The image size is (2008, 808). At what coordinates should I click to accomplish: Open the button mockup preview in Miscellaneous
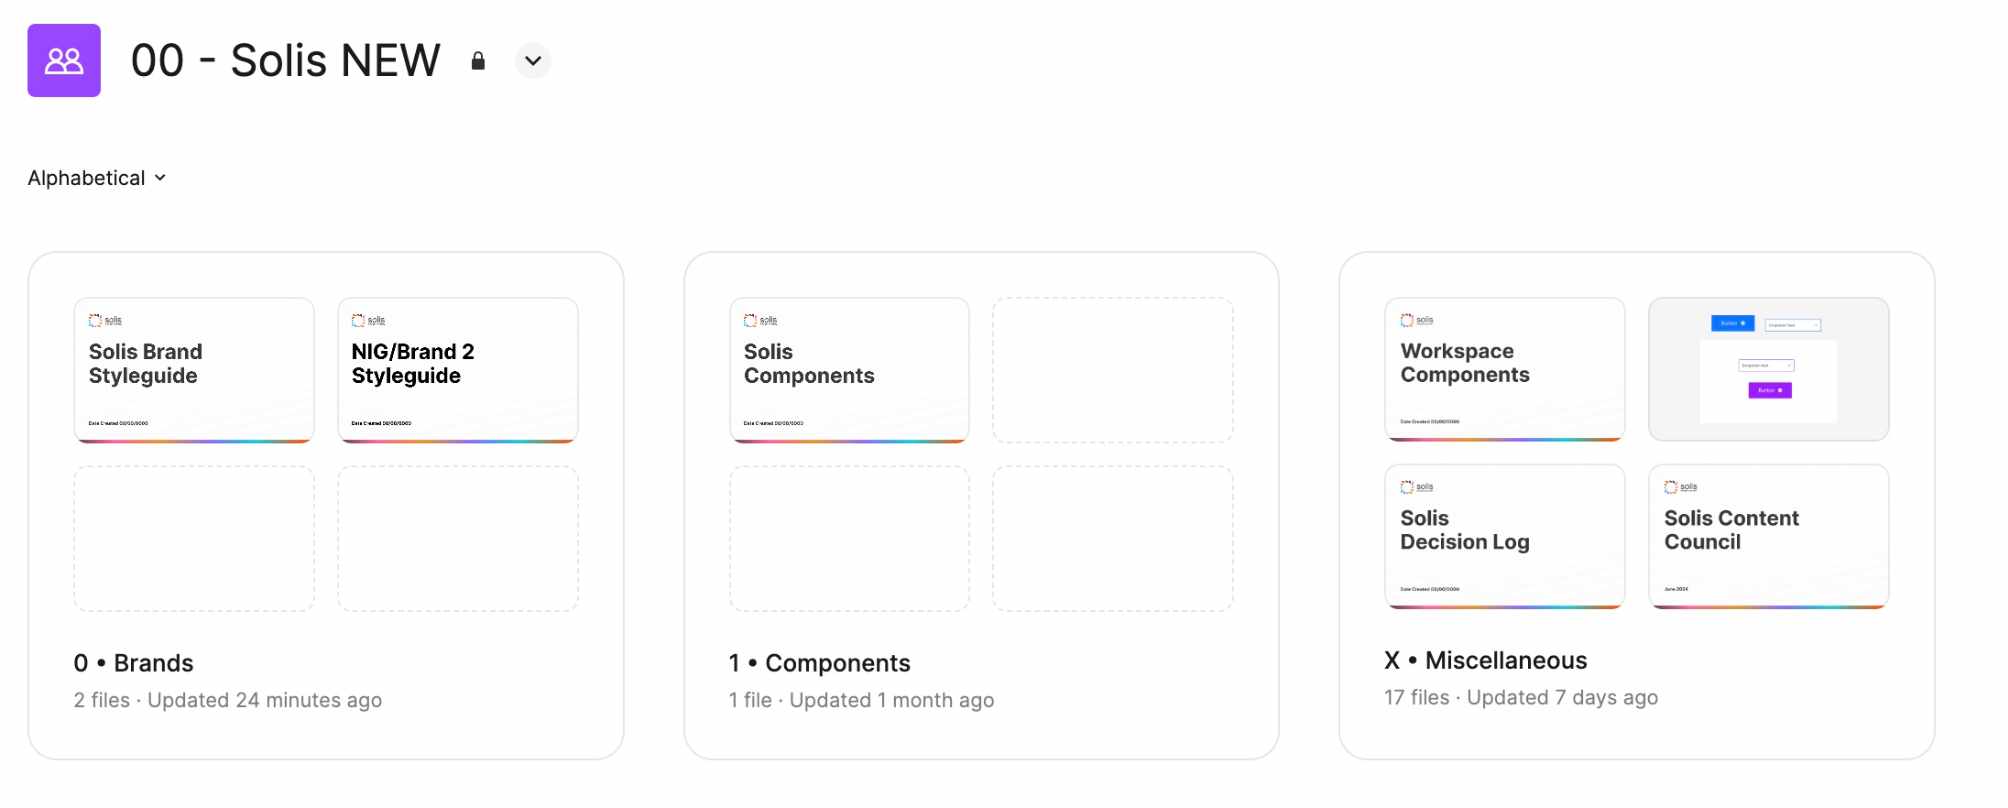1768,368
